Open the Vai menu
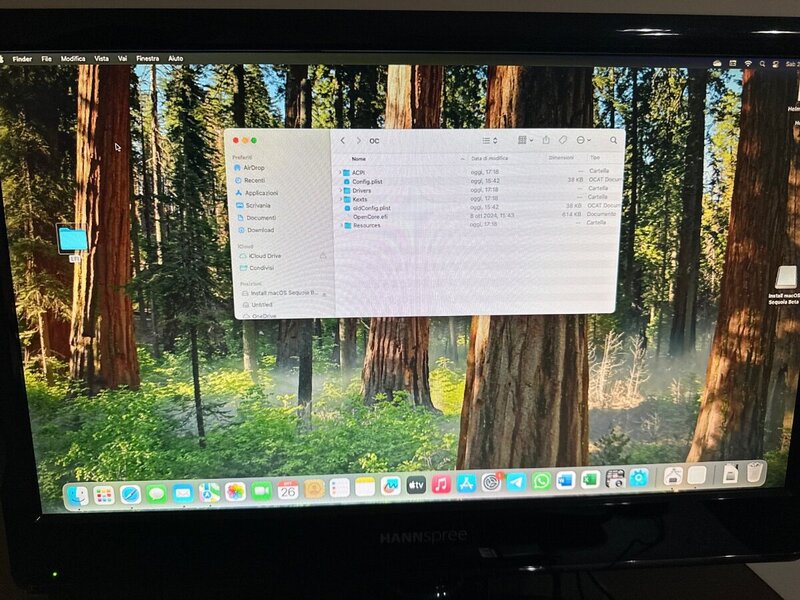Viewport: 800px width, 600px height. click(122, 59)
